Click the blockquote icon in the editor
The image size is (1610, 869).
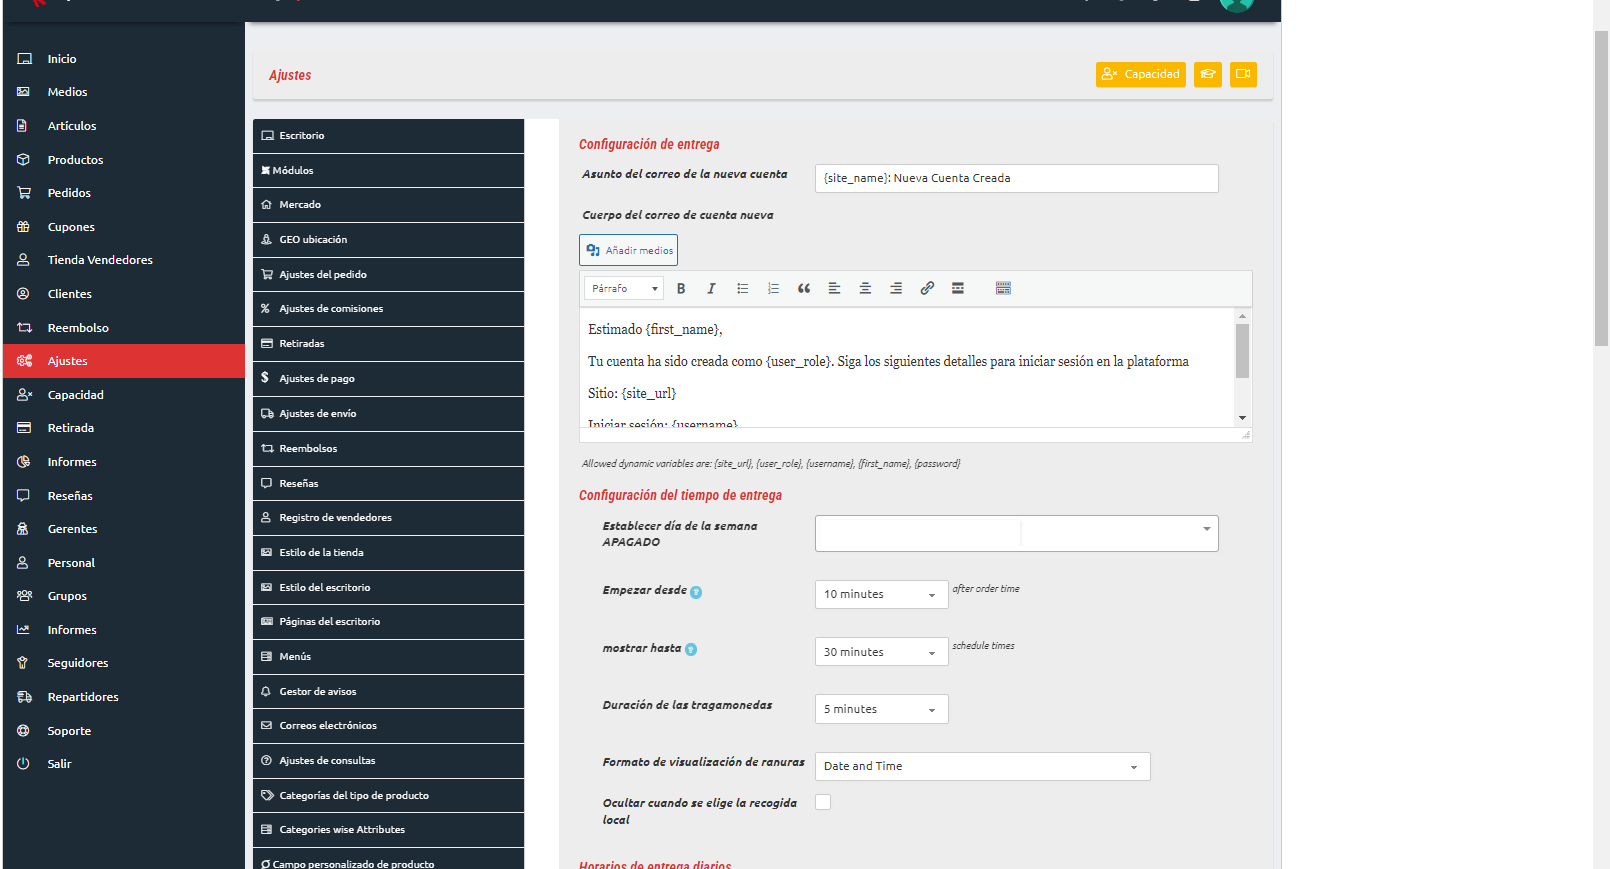tap(804, 289)
